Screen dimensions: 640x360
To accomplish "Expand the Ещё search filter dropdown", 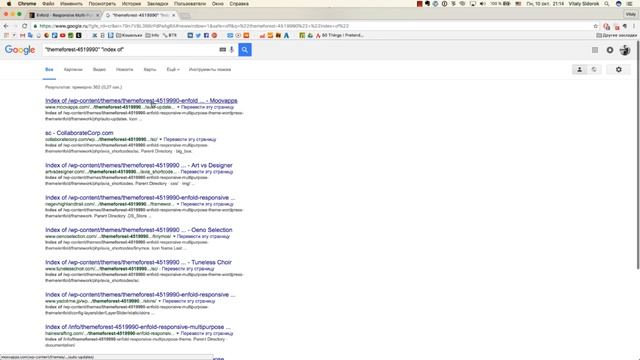I will pos(173,69).
